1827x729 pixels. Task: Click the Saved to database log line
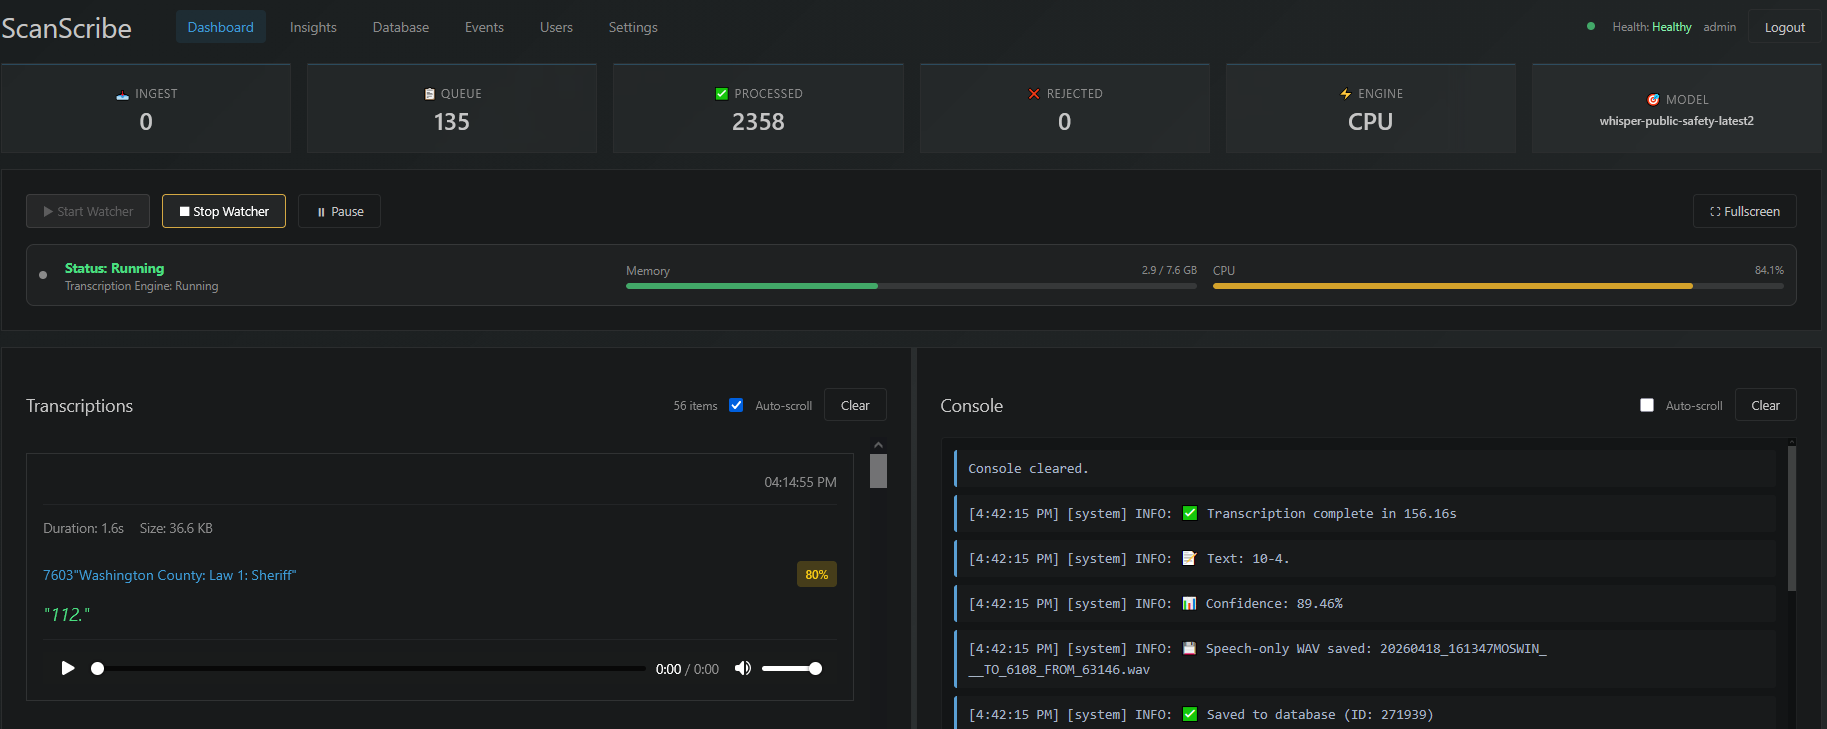[x=1365, y=714]
